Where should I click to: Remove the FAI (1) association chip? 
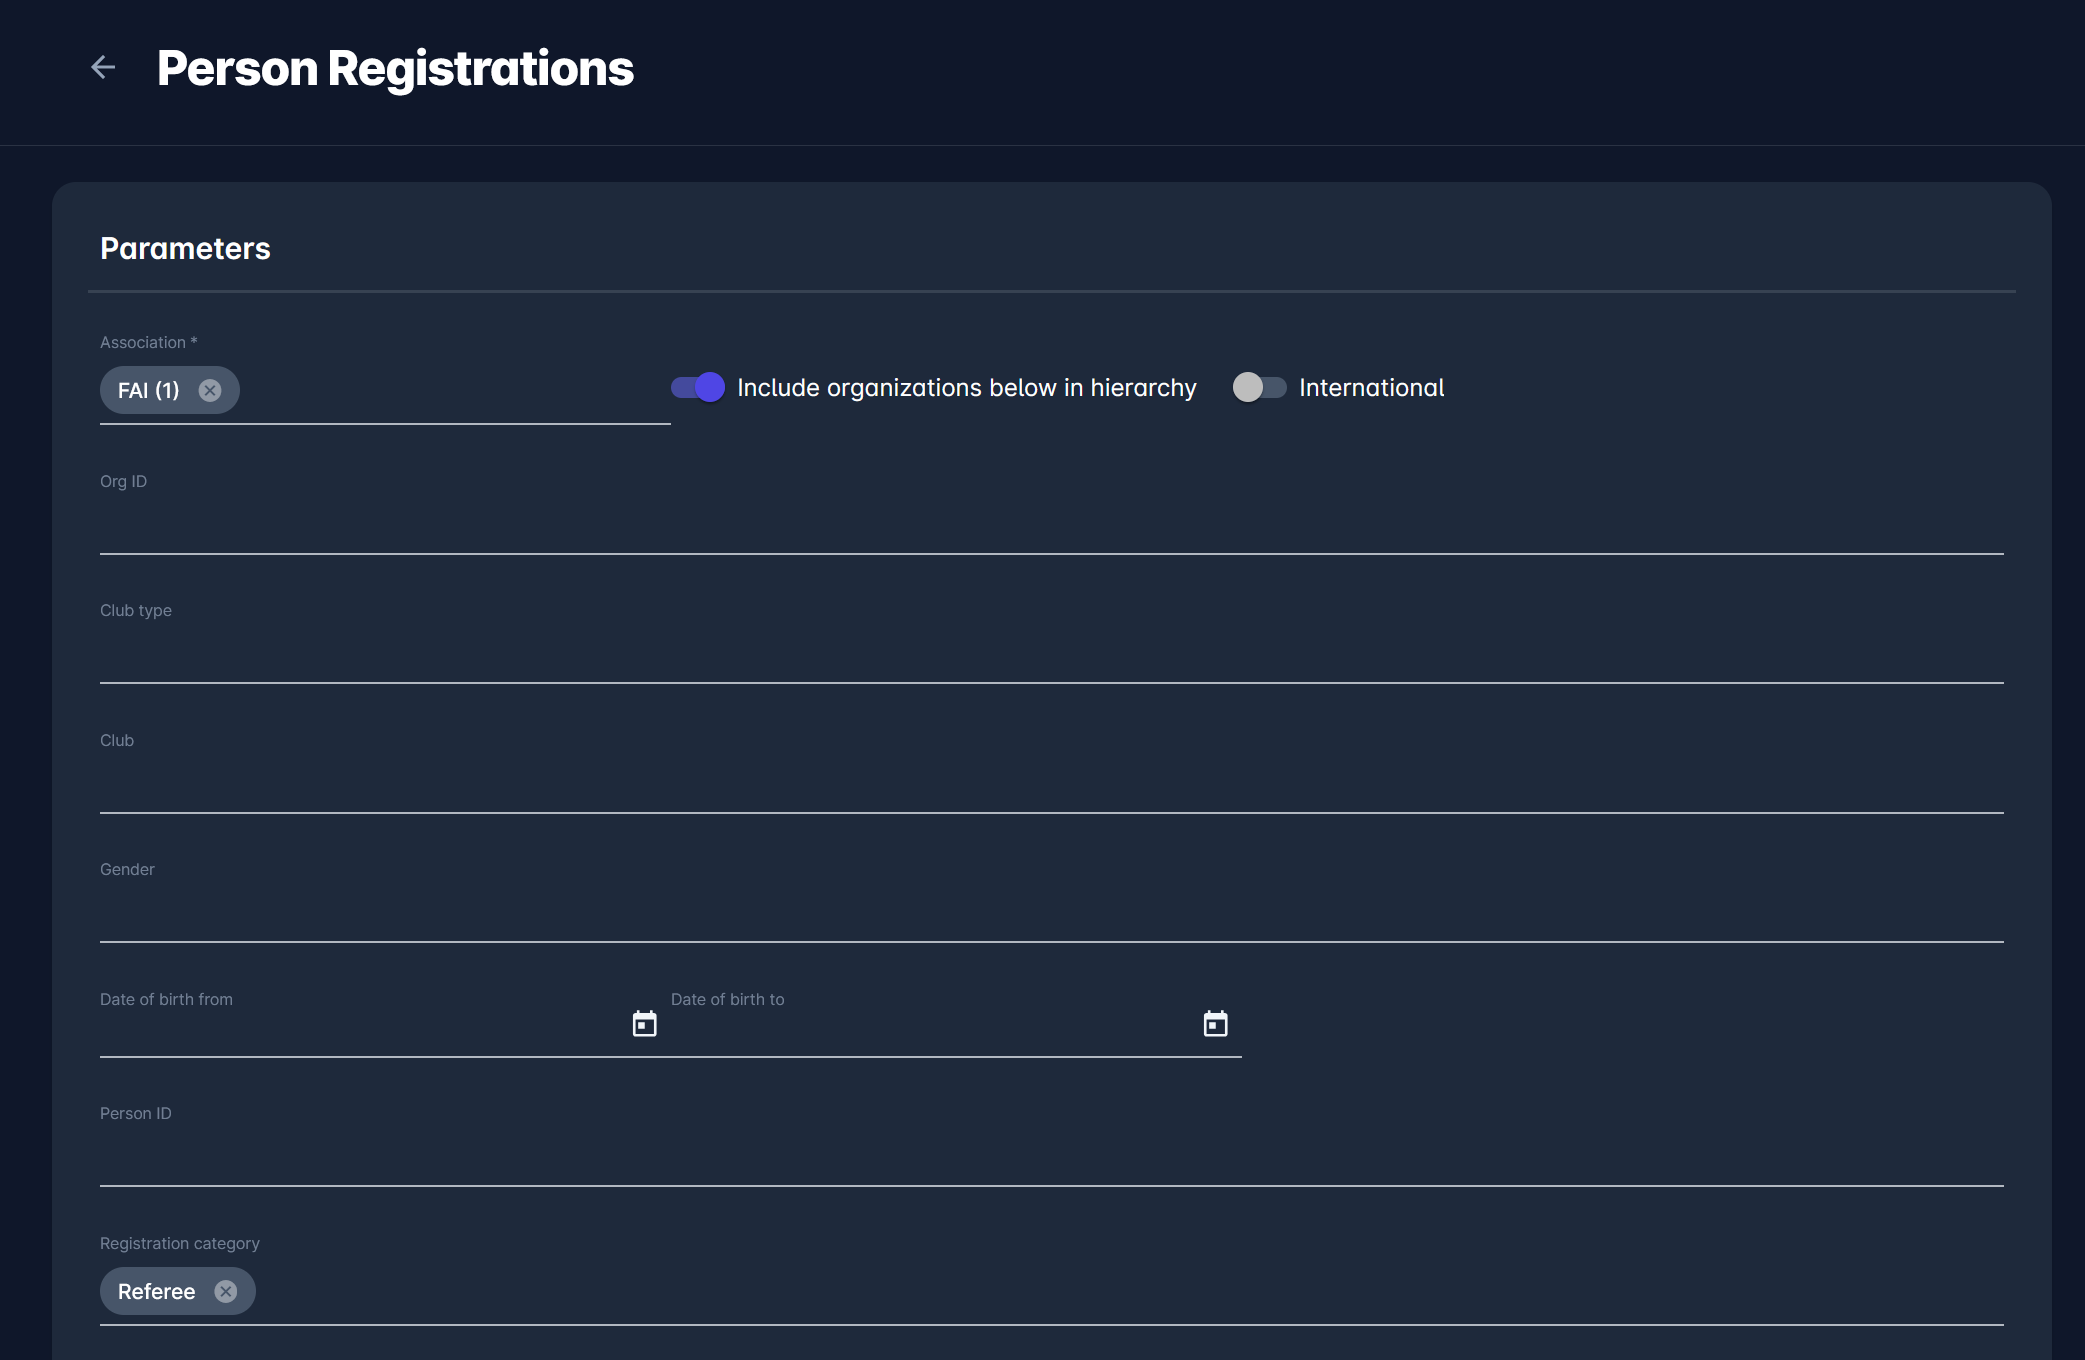[210, 390]
